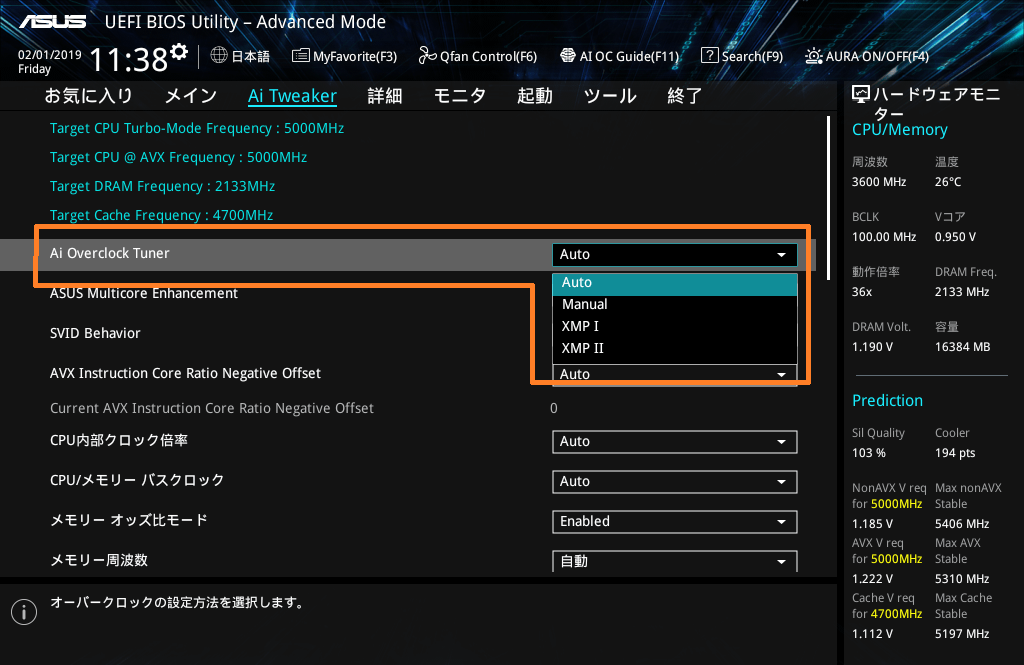The width and height of the screenshot is (1024, 665).
Task: Click the 5406 MHz Max nonAVX value
Action: 962,524
